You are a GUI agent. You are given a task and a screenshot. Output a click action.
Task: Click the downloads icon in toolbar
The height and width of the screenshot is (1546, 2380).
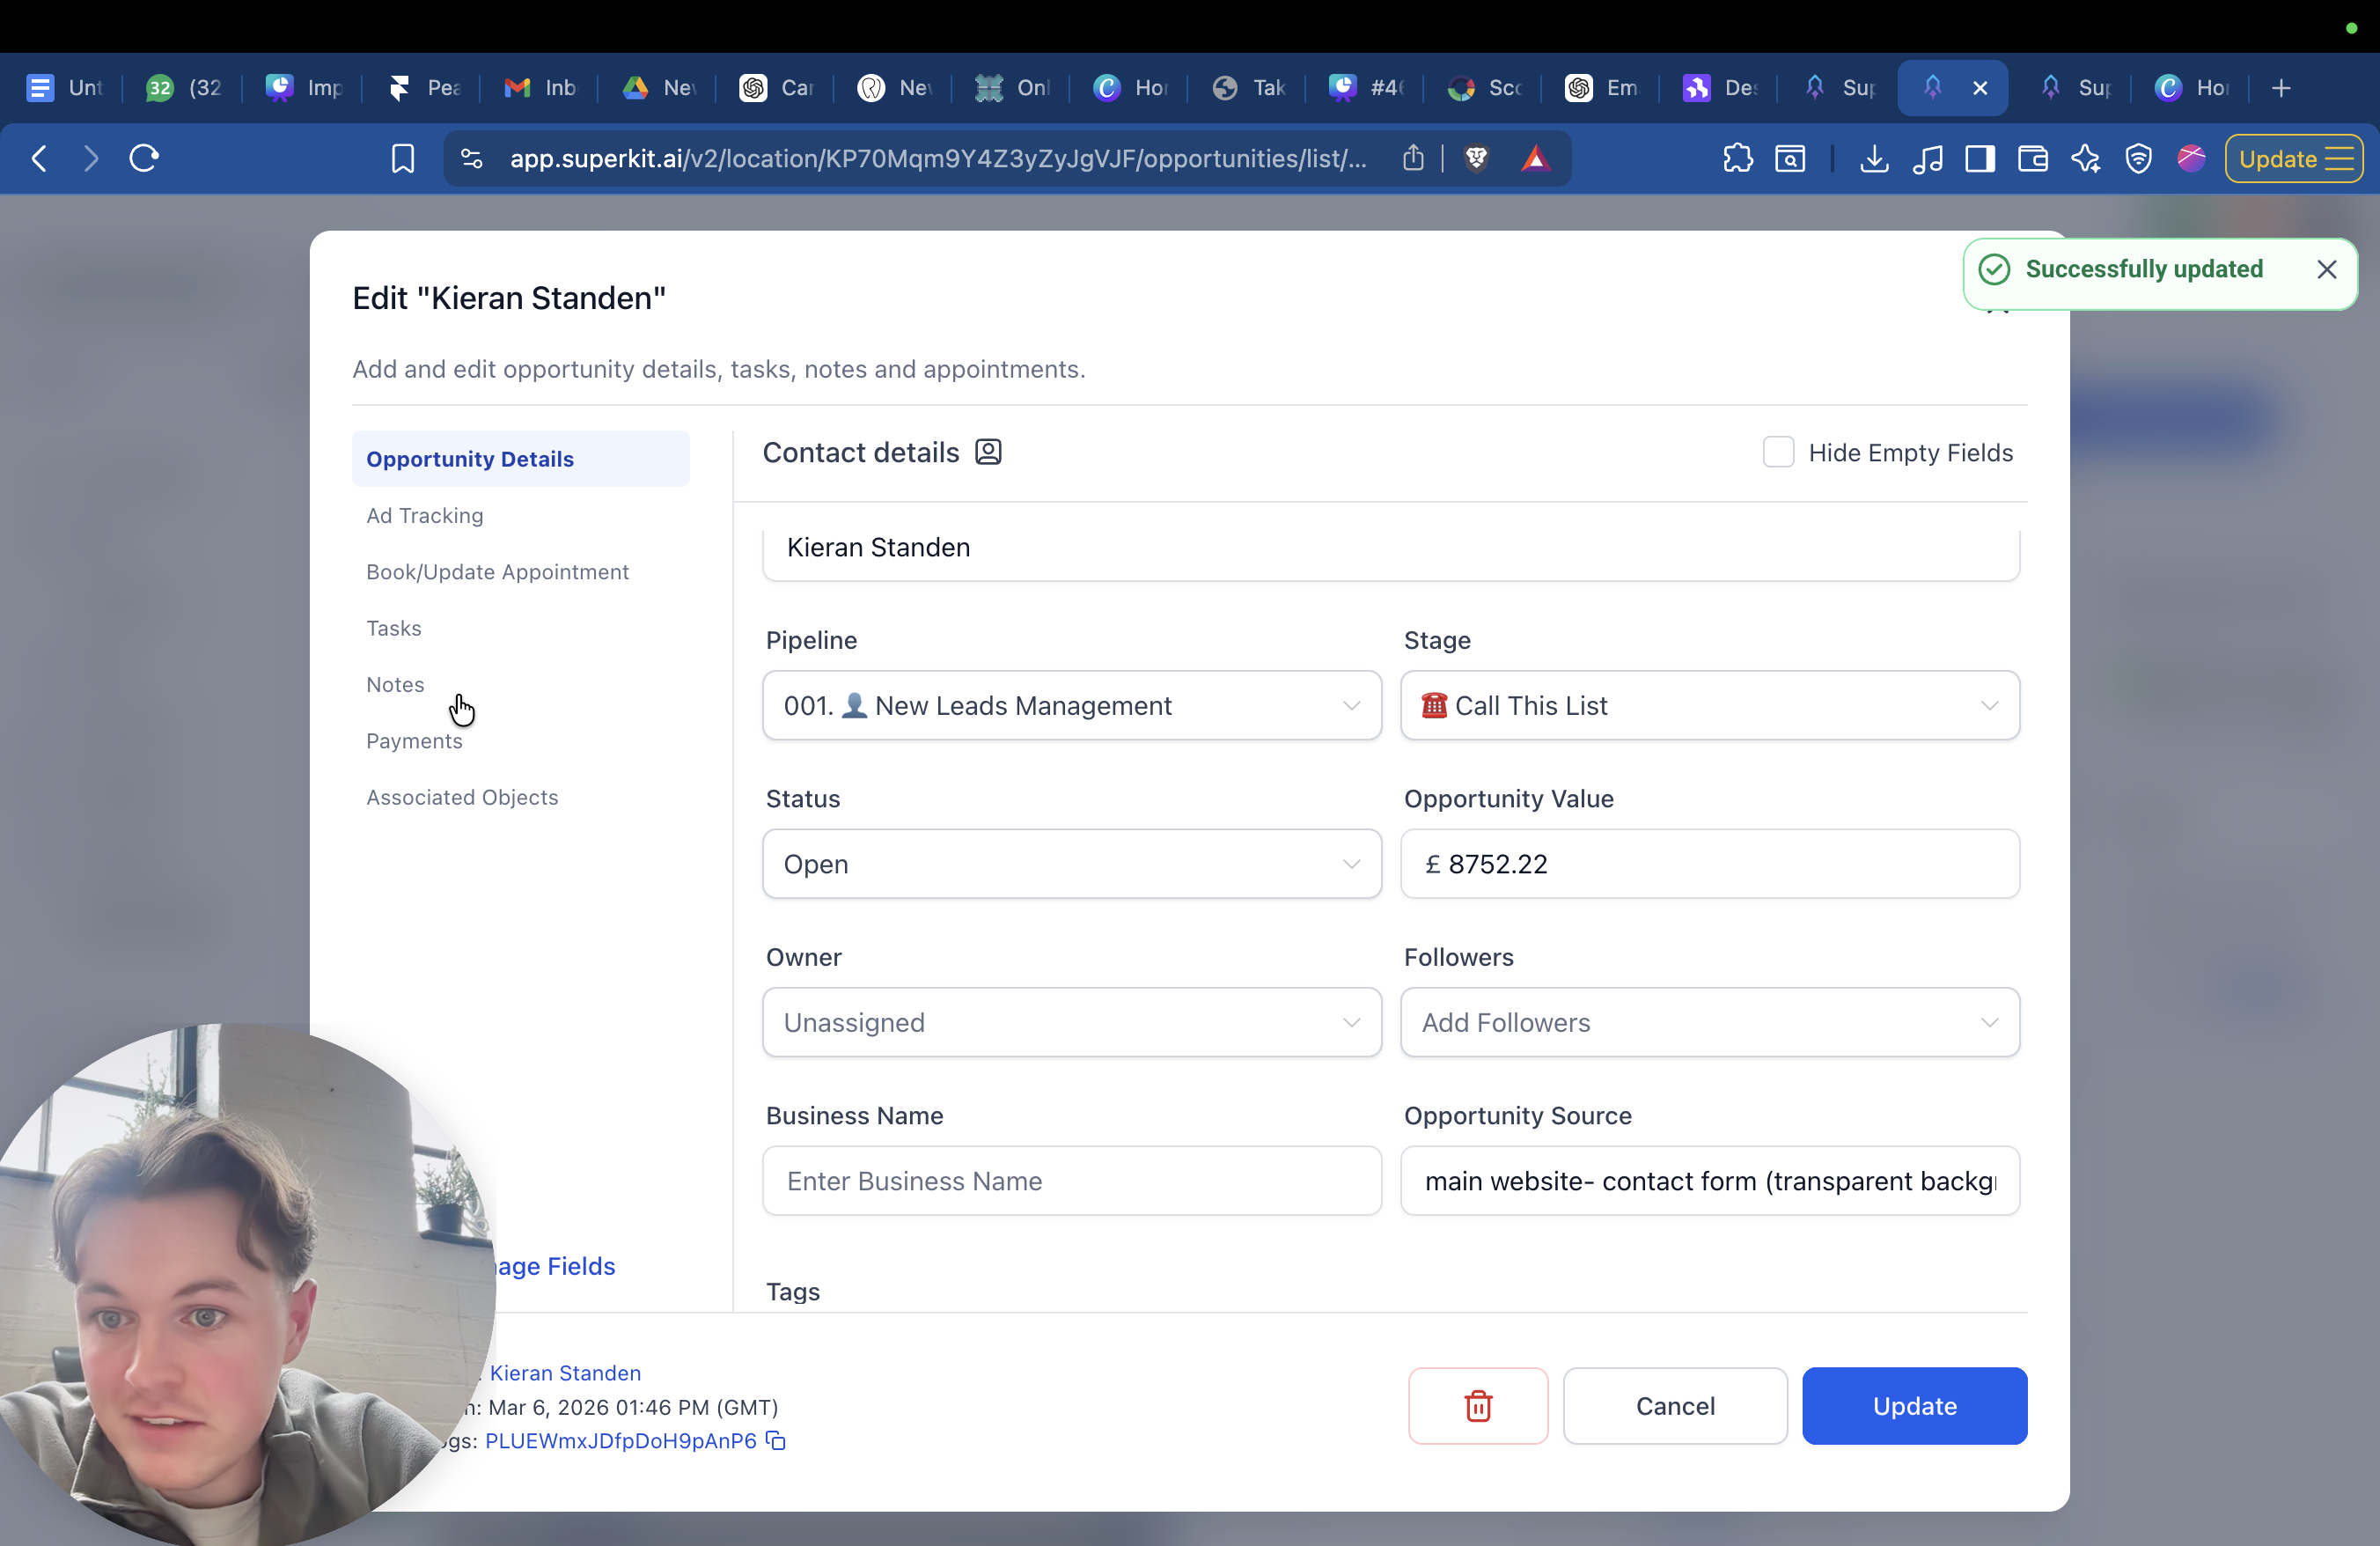pyautogui.click(x=1873, y=159)
